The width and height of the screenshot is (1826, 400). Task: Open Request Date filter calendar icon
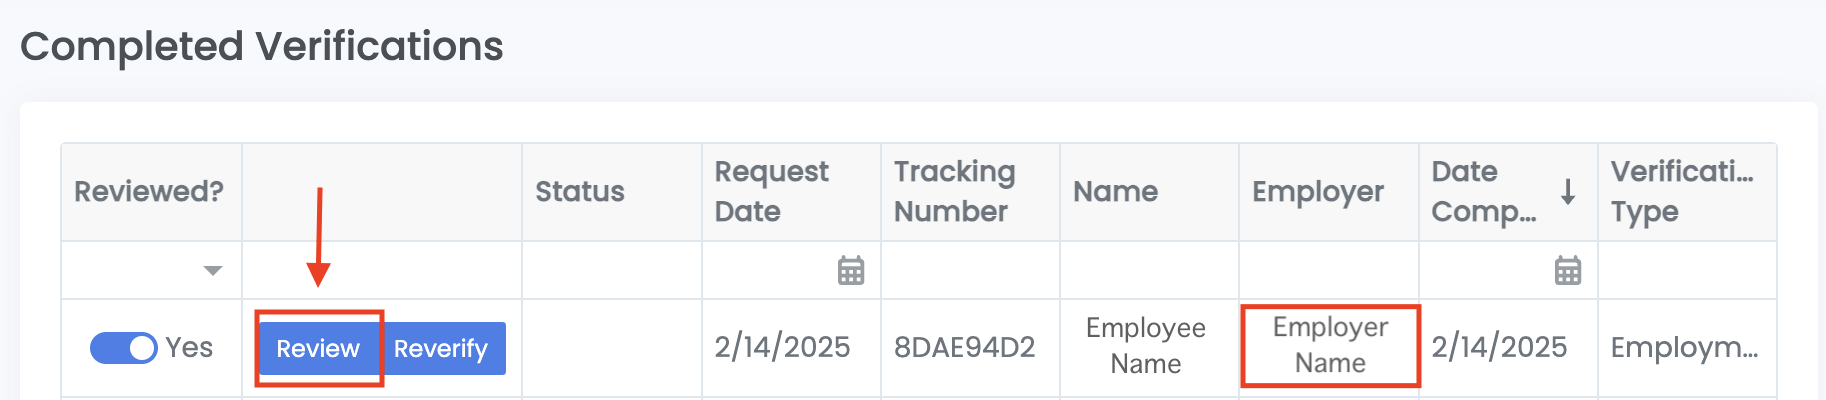(x=850, y=270)
